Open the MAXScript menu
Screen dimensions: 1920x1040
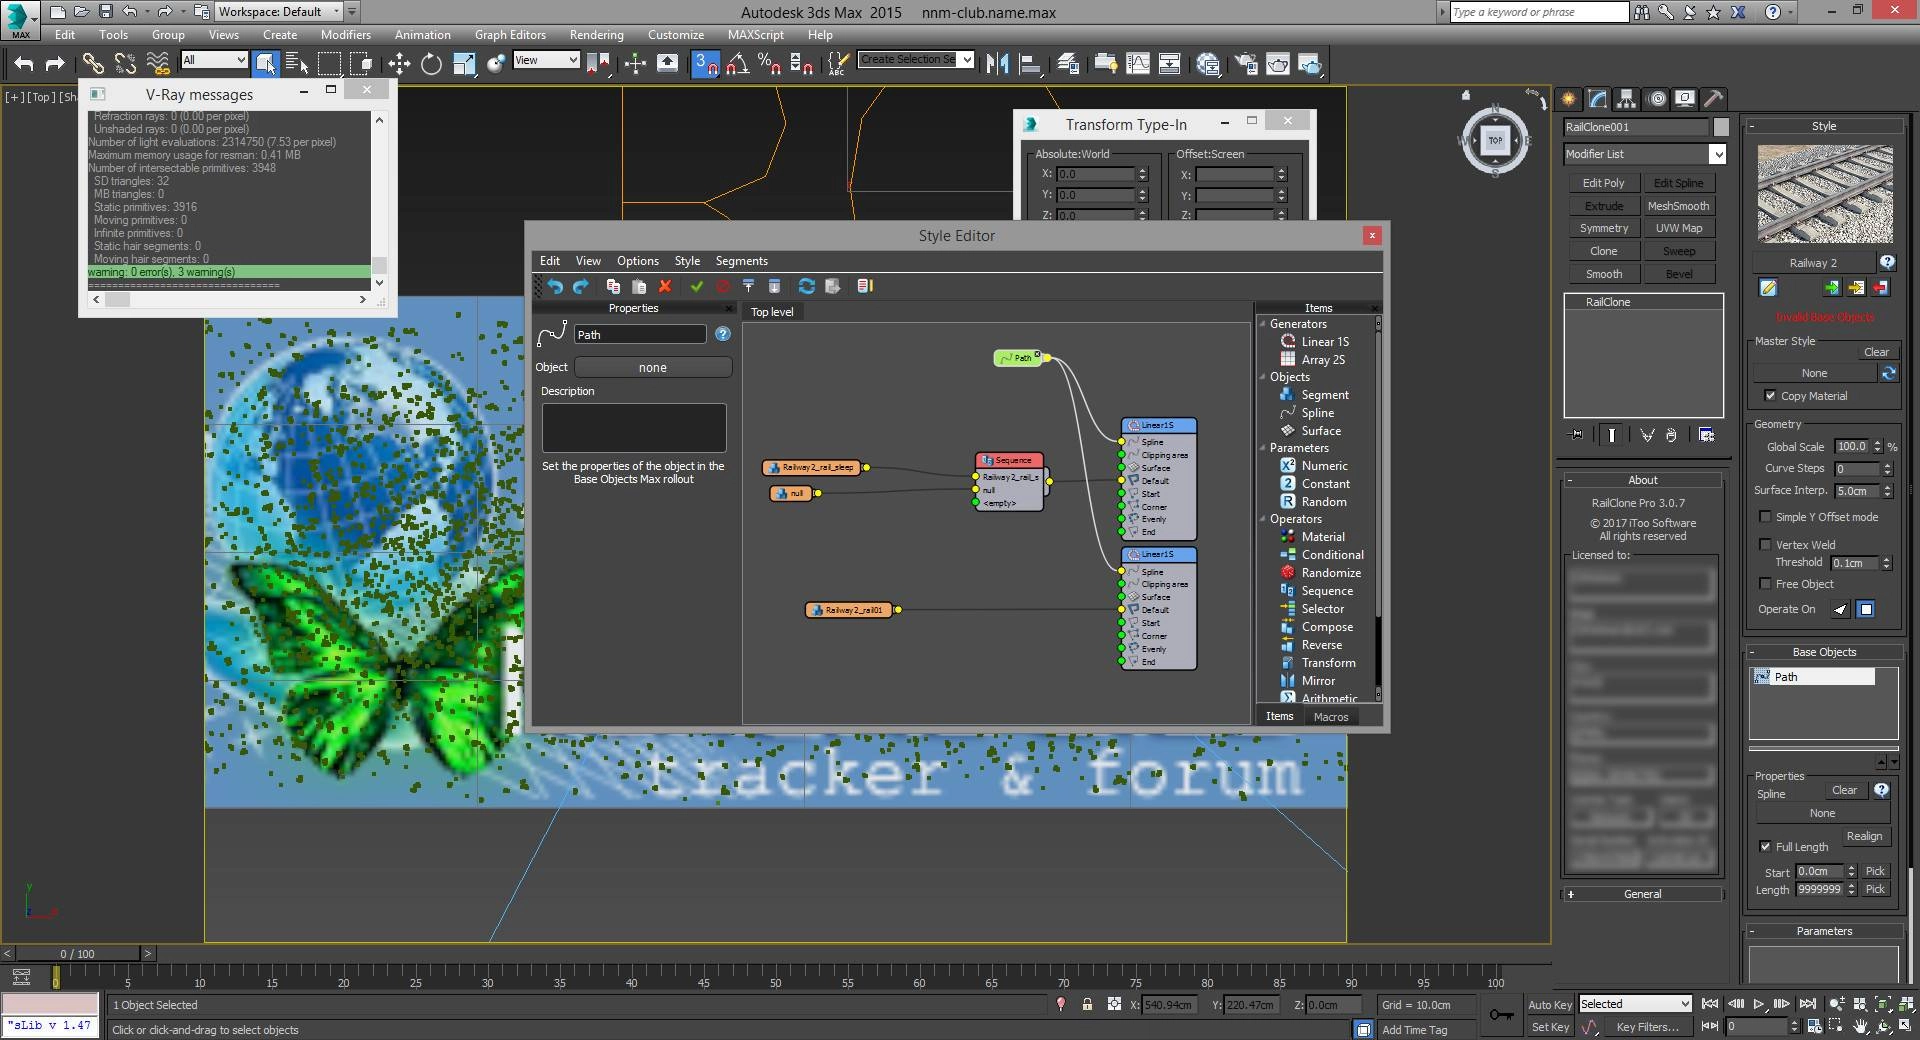click(x=755, y=34)
